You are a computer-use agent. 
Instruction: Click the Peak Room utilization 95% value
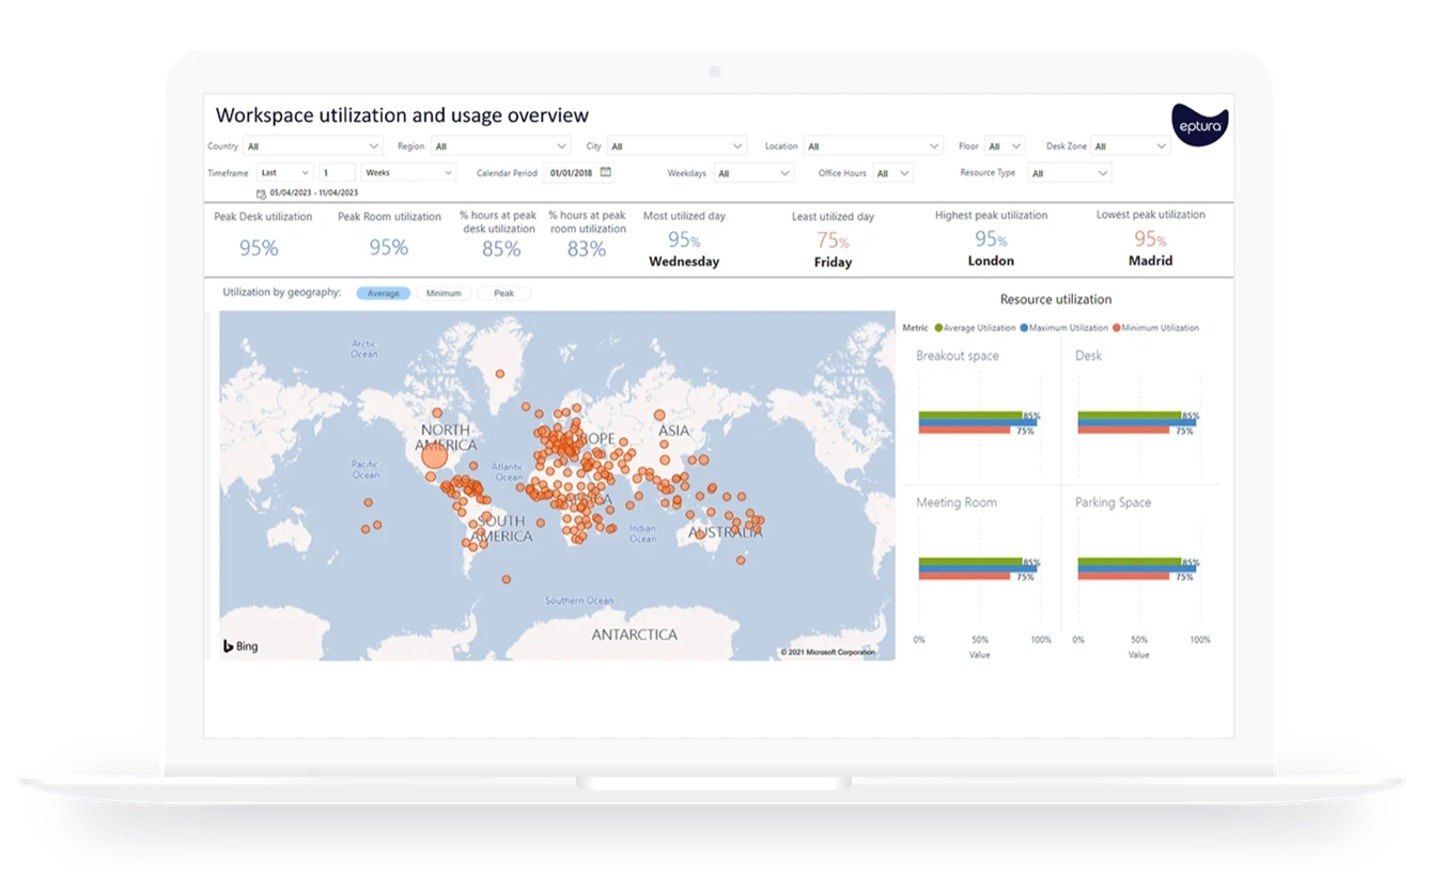click(389, 247)
